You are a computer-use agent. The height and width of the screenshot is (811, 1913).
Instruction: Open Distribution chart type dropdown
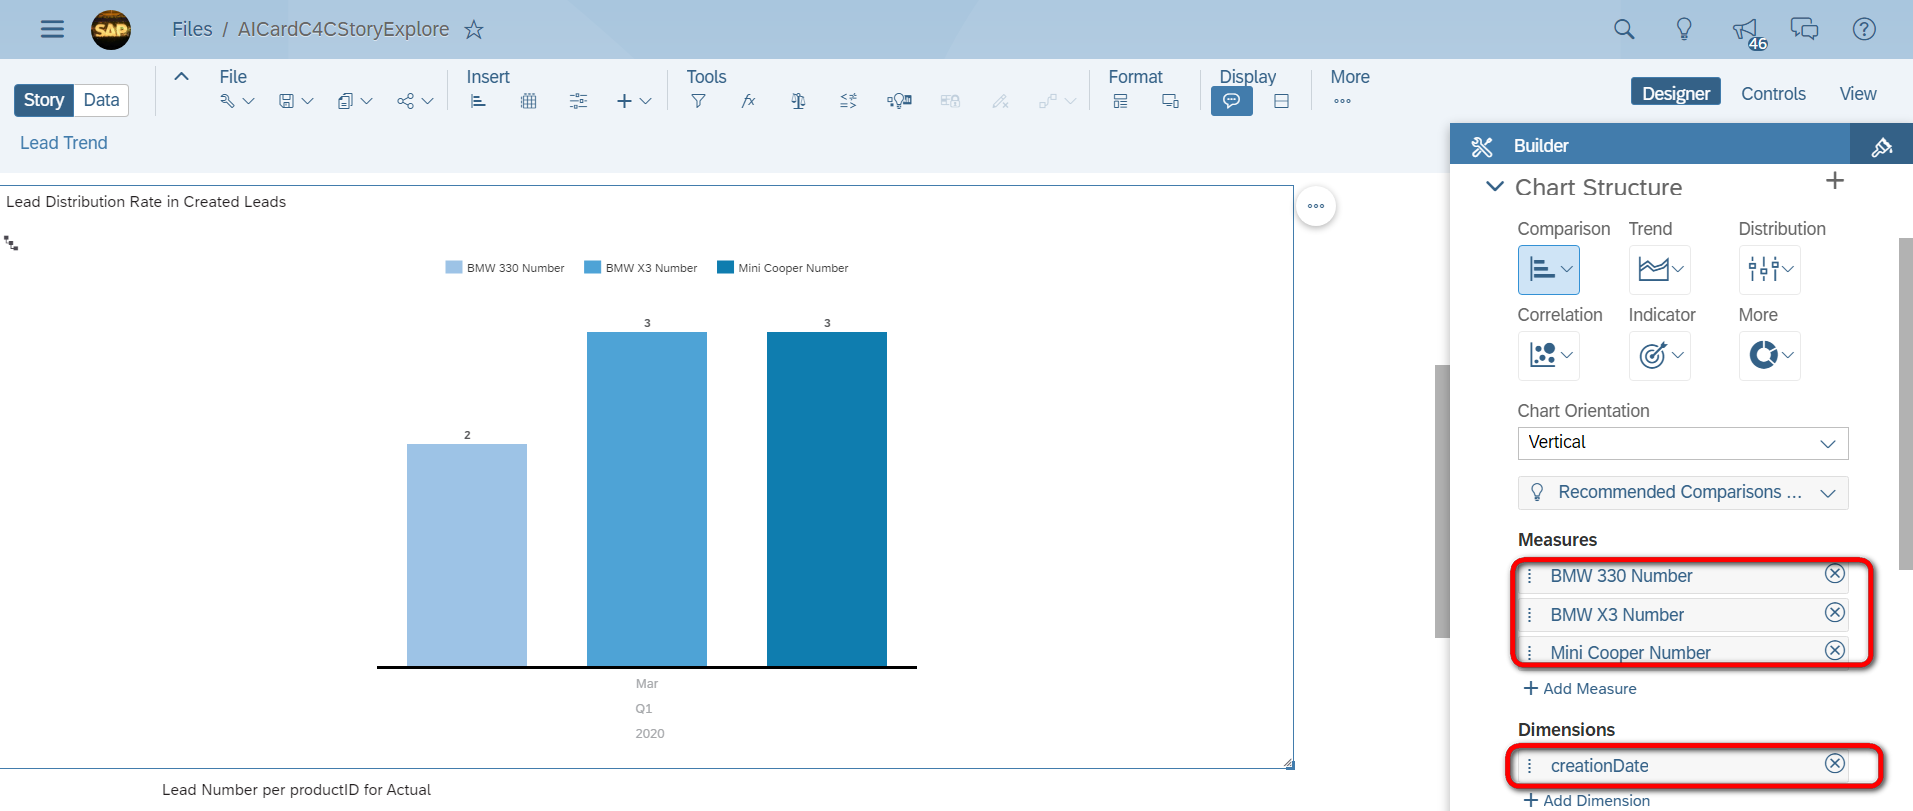point(1770,269)
